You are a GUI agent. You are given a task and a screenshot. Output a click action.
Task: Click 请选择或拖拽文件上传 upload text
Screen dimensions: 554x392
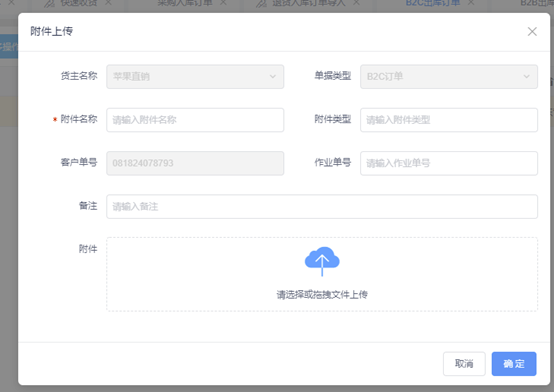pyautogui.click(x=322, y=294)
